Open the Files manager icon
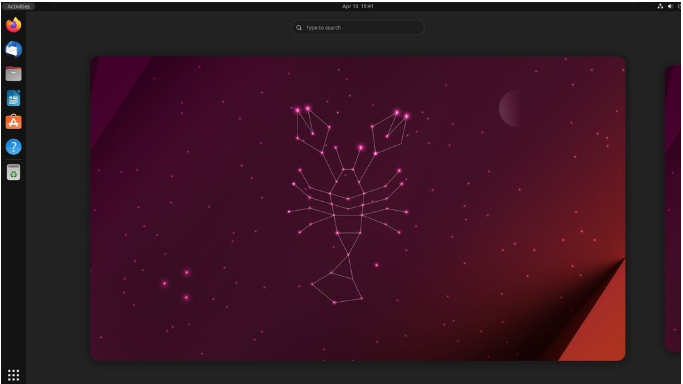 pyautogui.click(x=14, y=74)
